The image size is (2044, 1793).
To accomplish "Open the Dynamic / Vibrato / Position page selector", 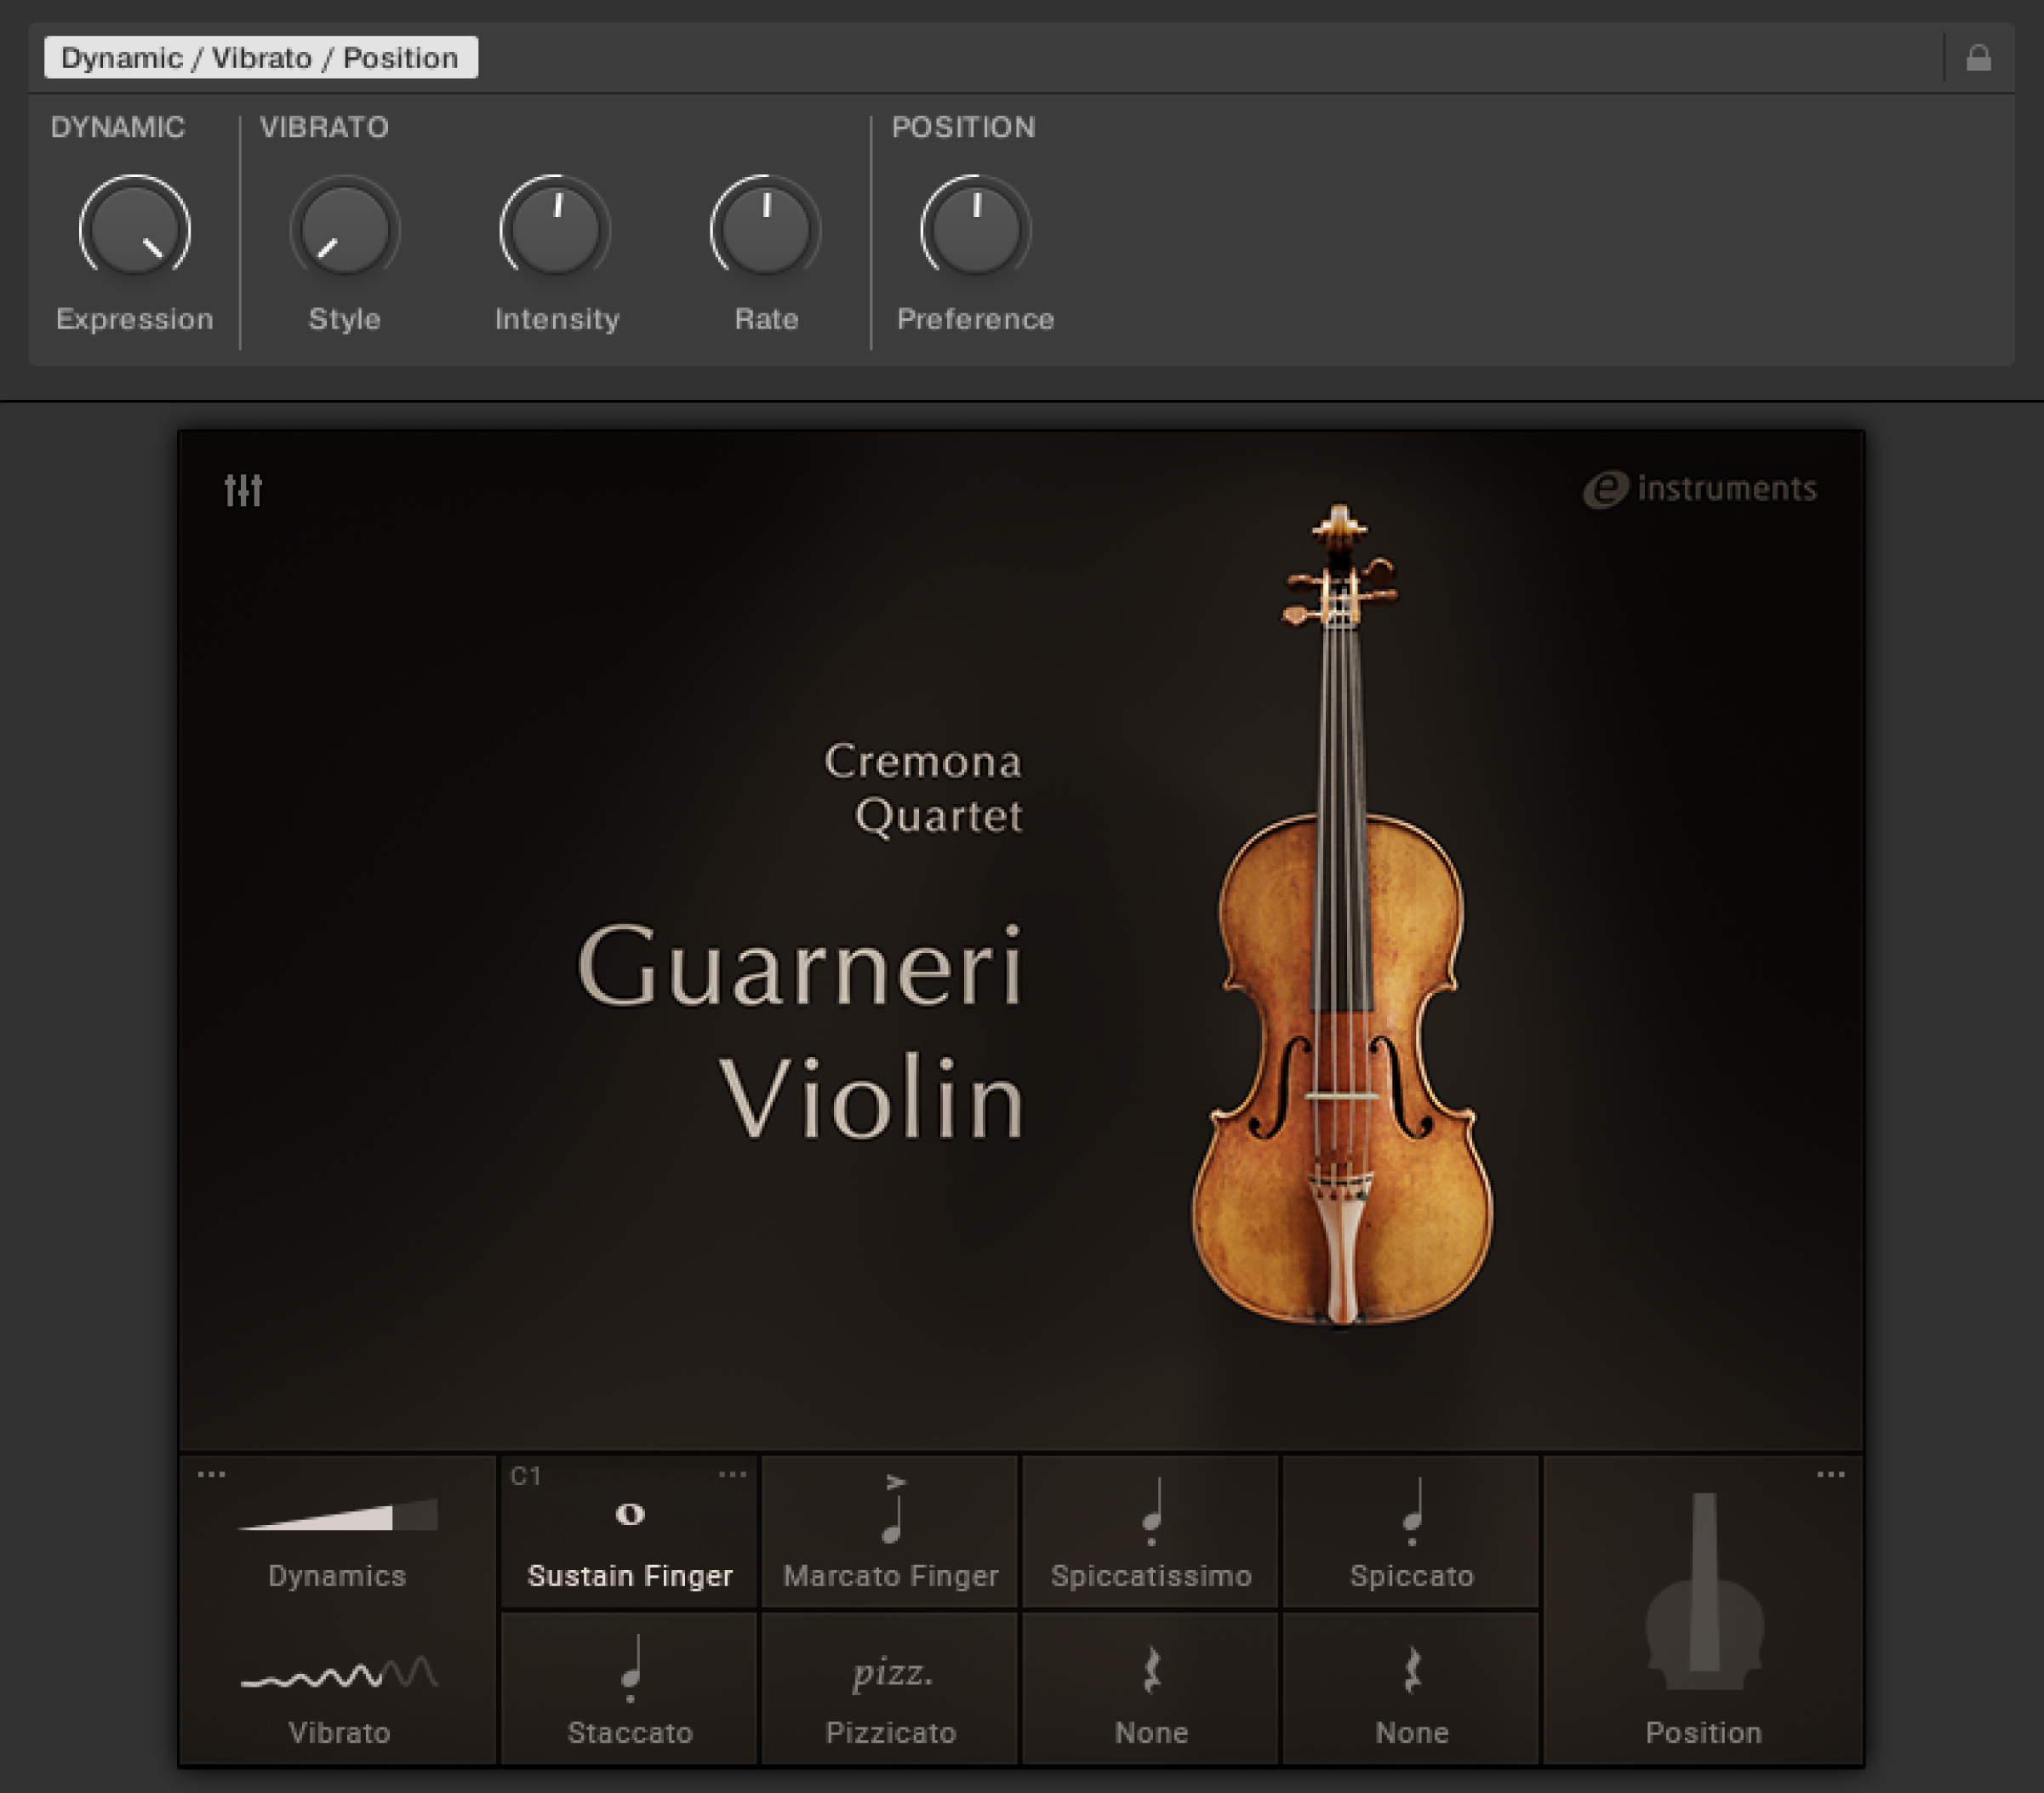I will click(261, 58).
